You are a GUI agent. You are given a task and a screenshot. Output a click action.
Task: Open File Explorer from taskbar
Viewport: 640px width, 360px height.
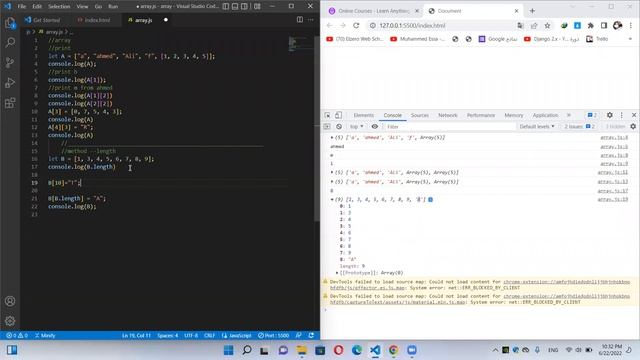tap(302, 350)
